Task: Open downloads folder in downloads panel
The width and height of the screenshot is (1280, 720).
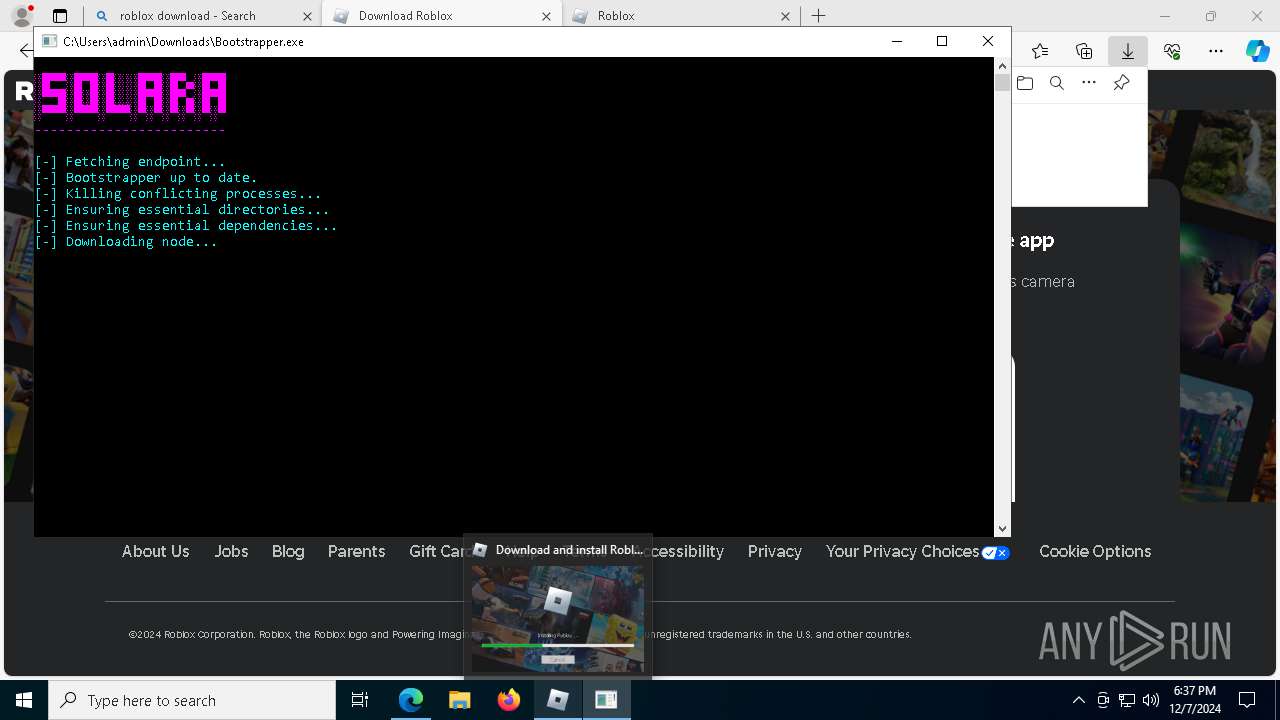Action: click(x=1025, y=83)
